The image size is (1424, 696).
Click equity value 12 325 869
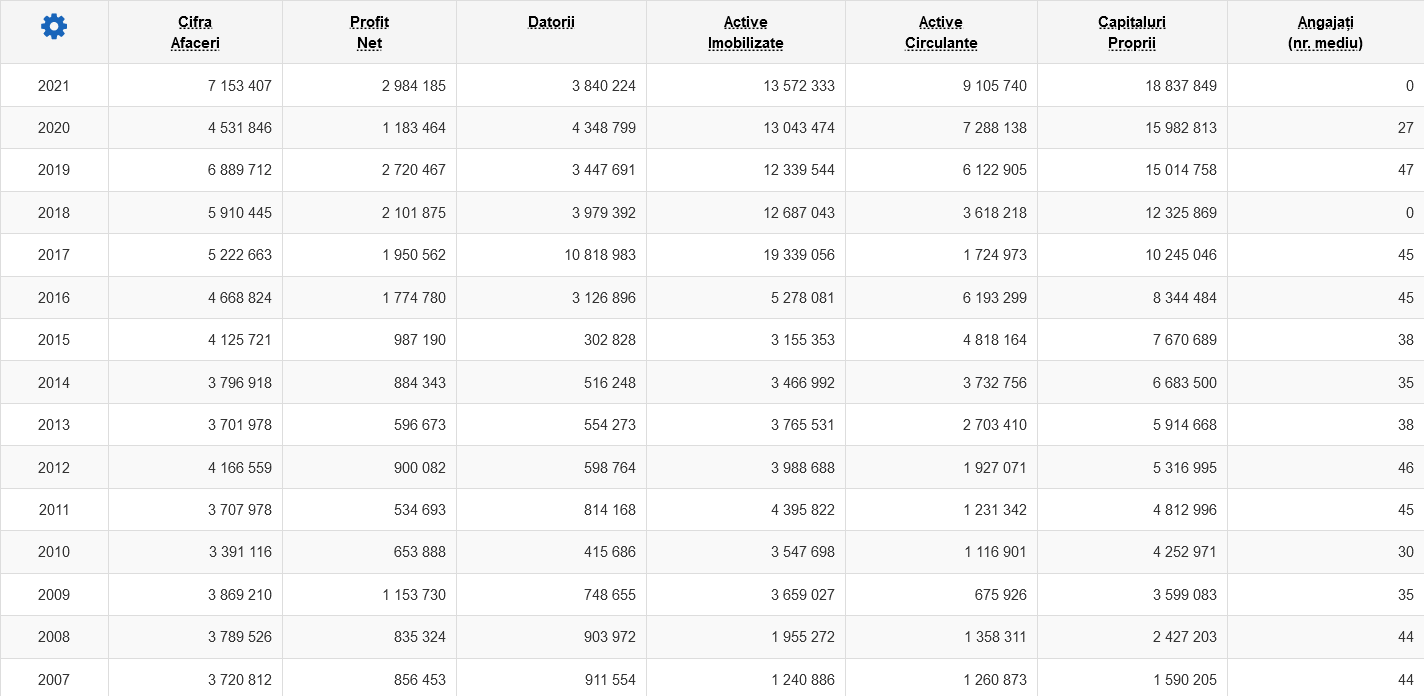pyautogui.click(x=1181, y=213)
